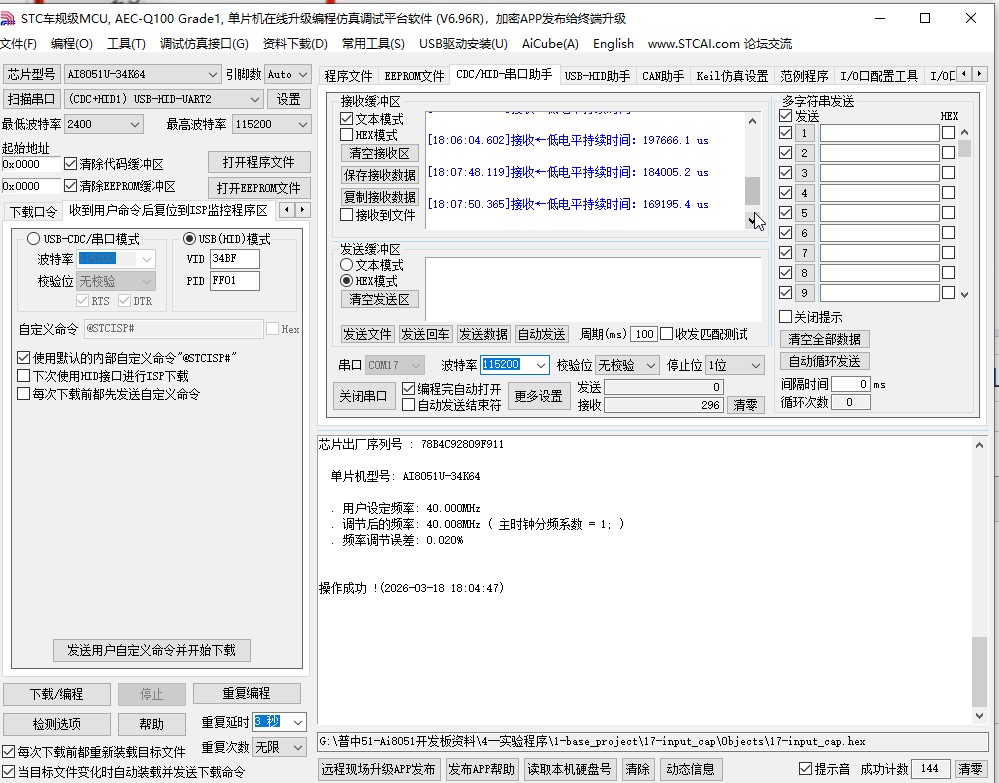Select the USB(HID)模式 radio button
Image resolution: width=999 pixels, height=783 pixels.
click(x=190, y=238)
